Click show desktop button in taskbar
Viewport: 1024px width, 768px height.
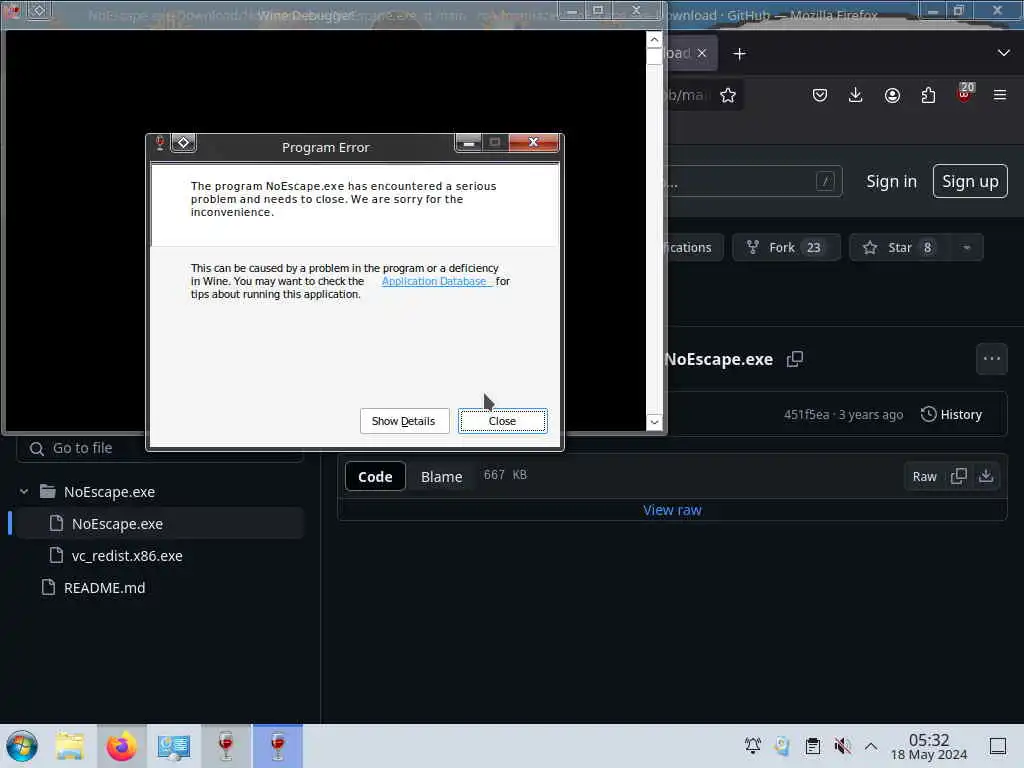point(998,746)
